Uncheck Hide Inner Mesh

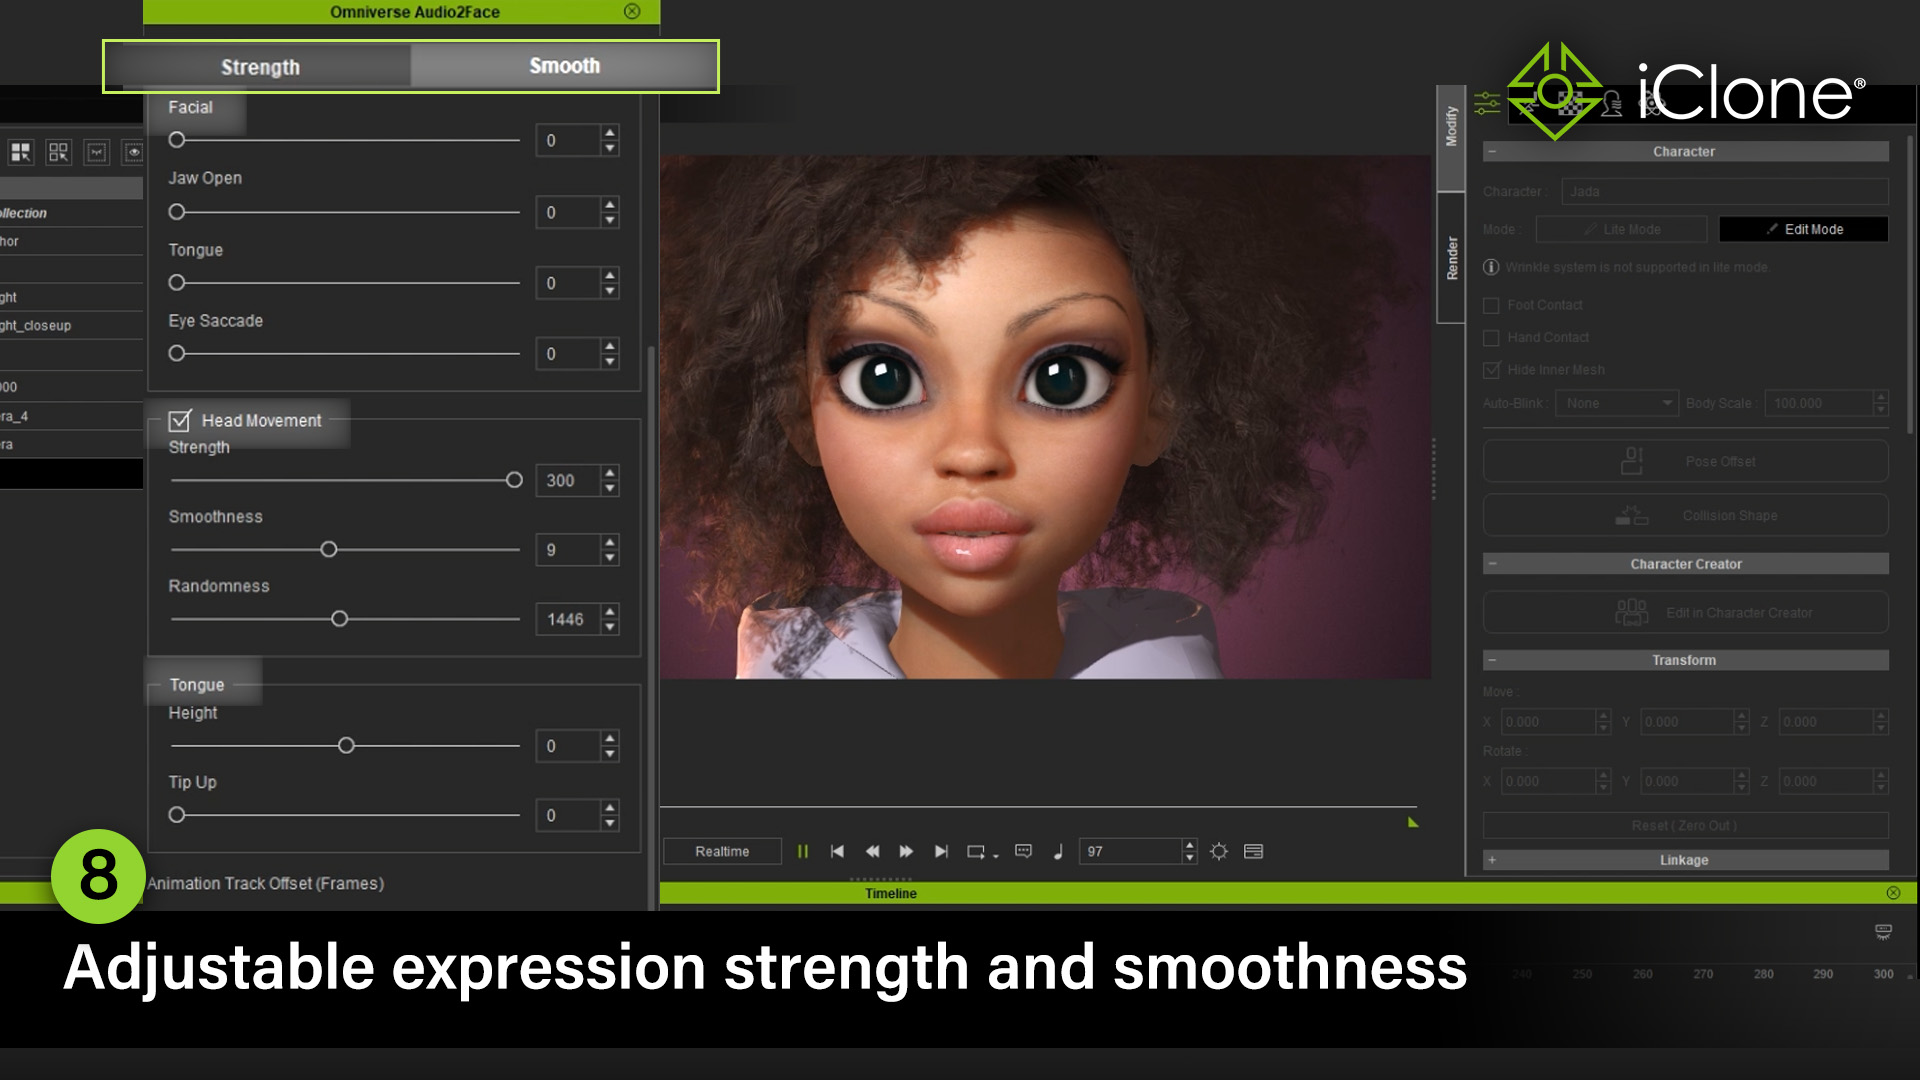[x=1492, y=370]
